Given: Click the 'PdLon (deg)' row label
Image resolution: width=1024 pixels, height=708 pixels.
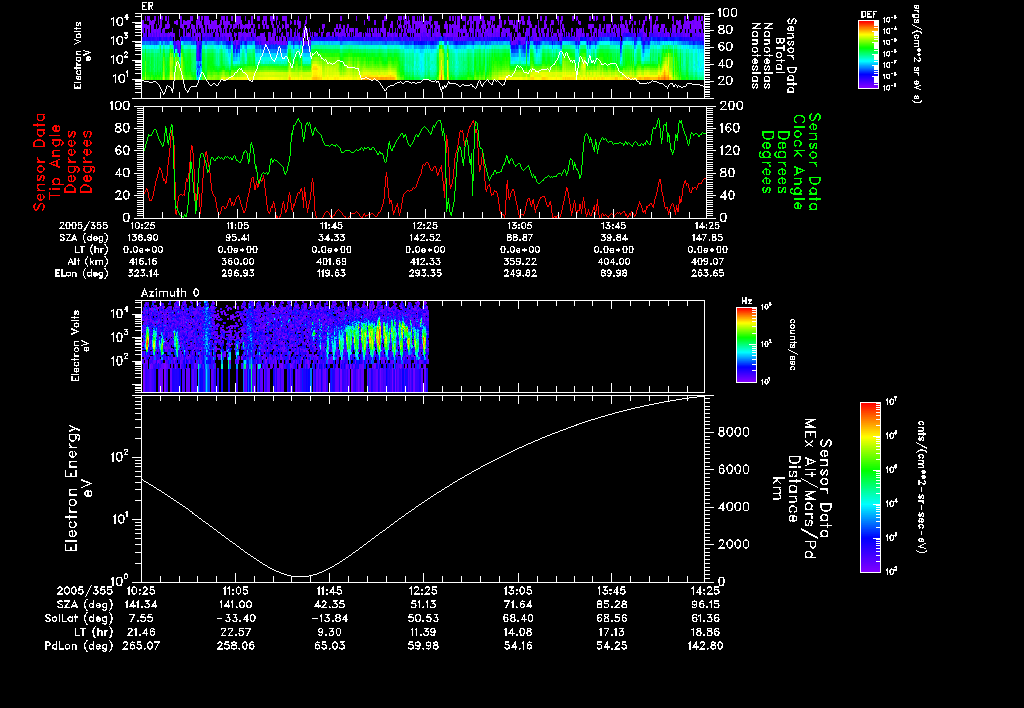Looking at the screenshot, I should pyautogui.click(x=79, y=646).
